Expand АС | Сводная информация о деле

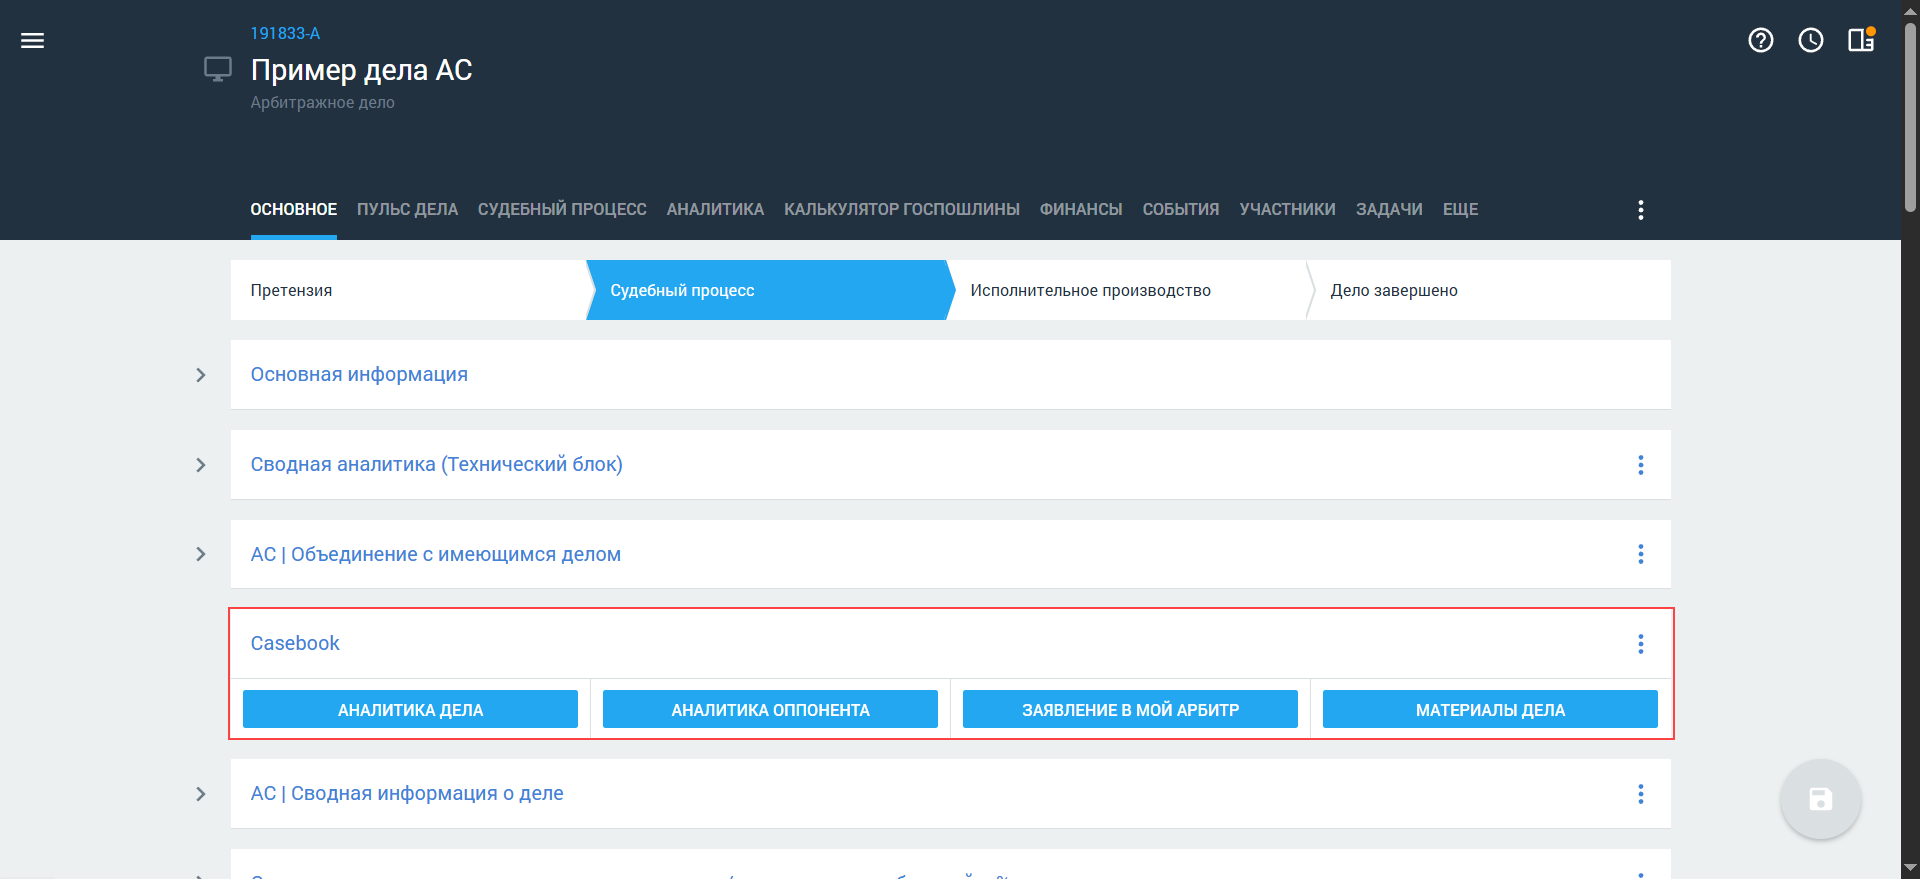[201, 794]
